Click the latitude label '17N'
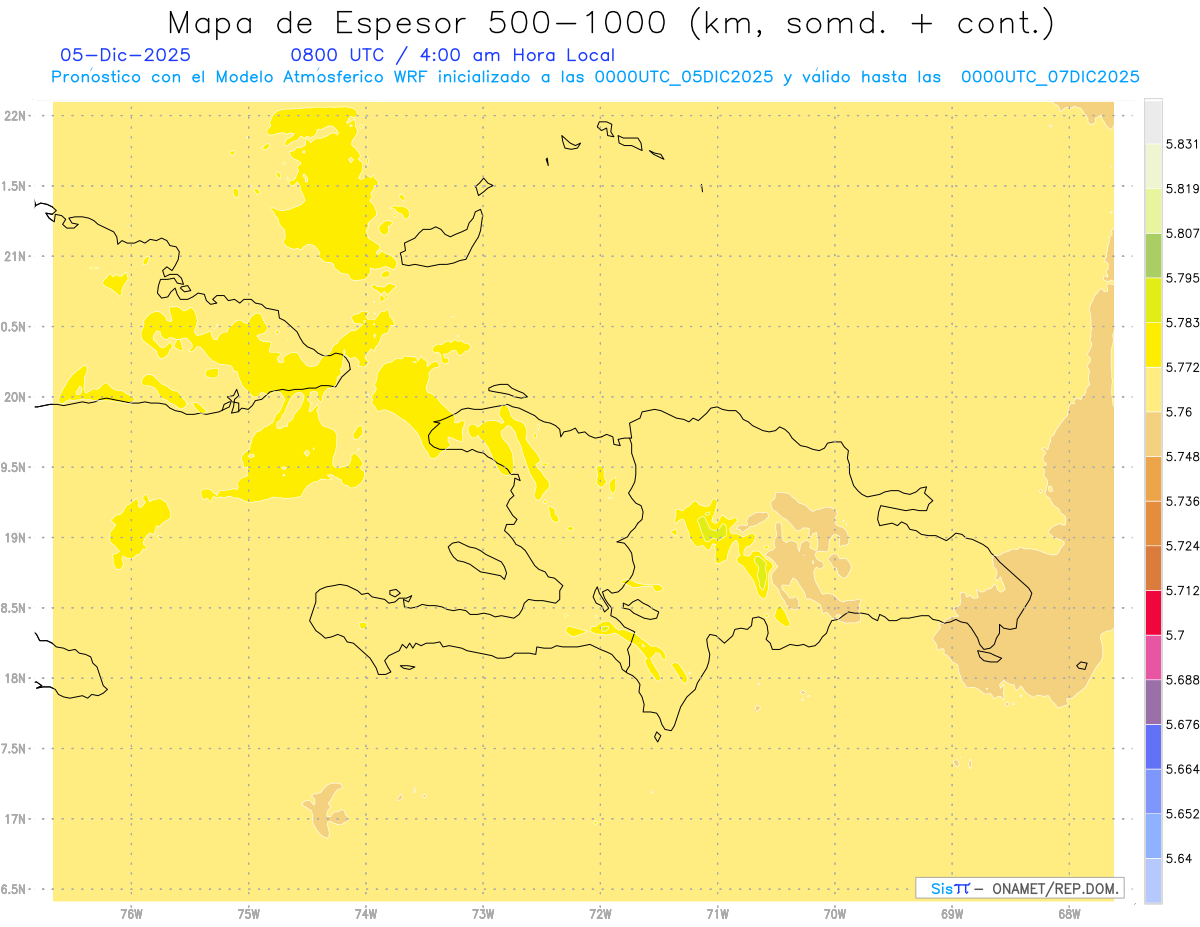This screenshot has width=1200, height=927. [x=15, y=819]
